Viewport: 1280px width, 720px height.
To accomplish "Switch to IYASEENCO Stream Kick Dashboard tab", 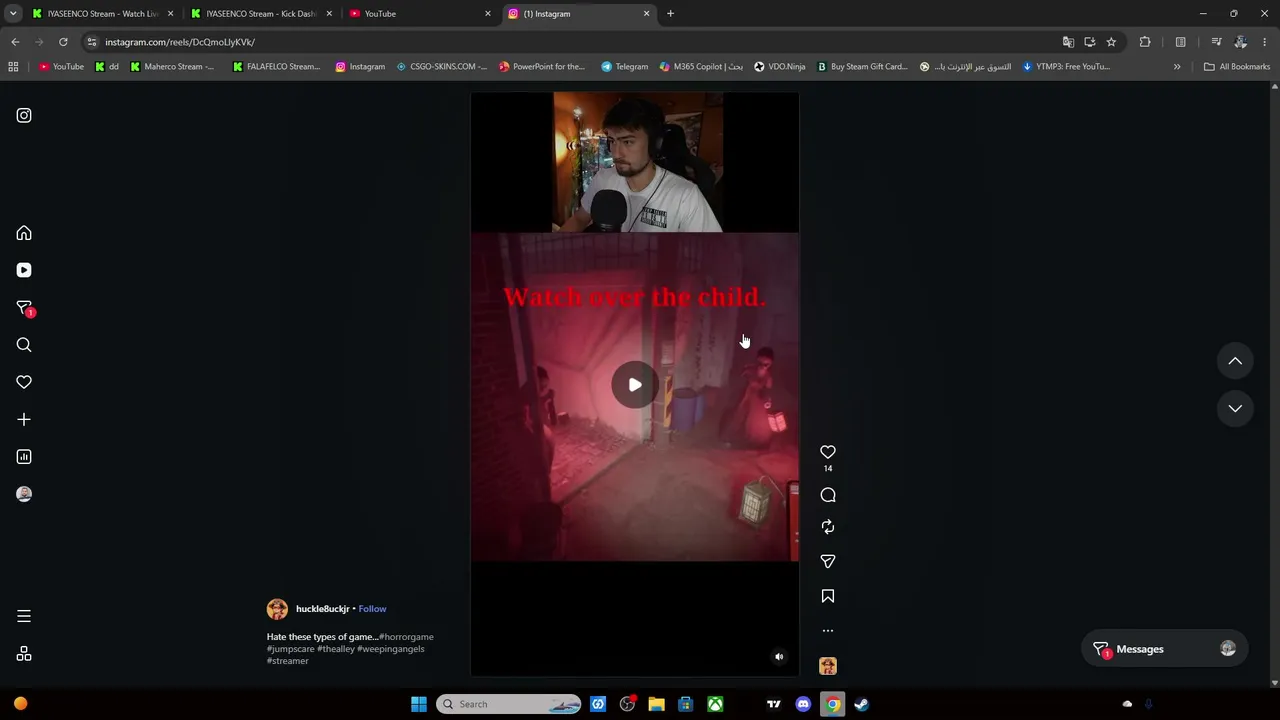I will click(260, 14).
